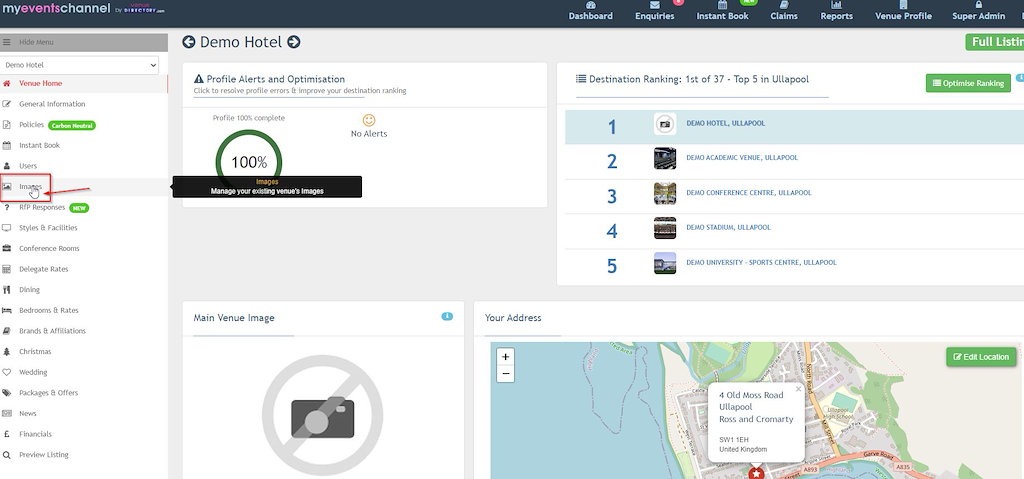Open Demo Academic Venue, Ullapool link
The height and width of the screenshot is (479, 1024).
point(742,158)
